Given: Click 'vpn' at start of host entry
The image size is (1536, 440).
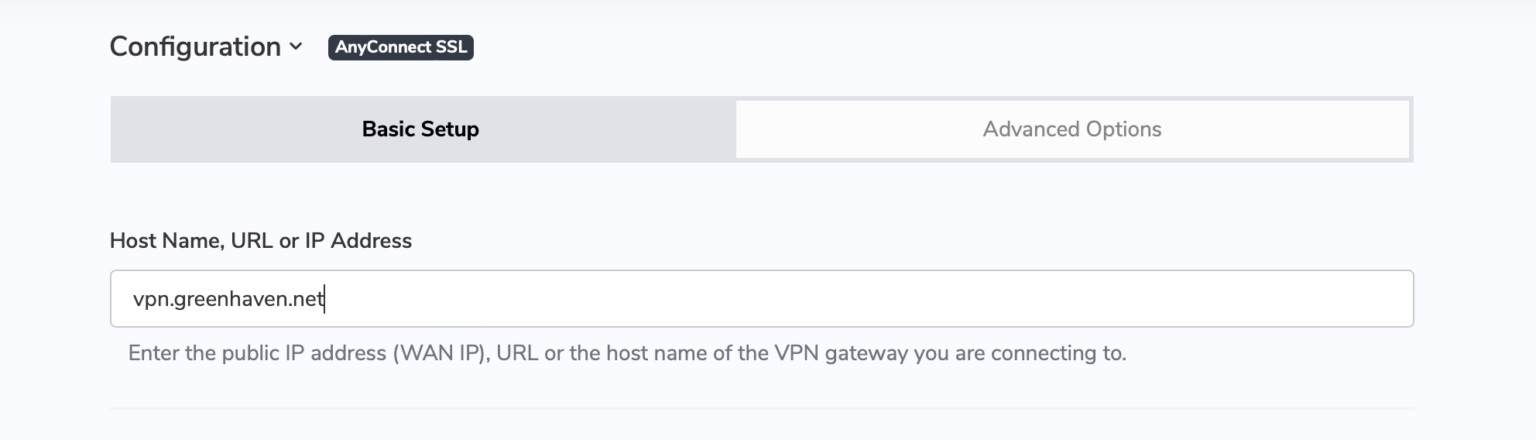Looking at the screenshot, I should pos(150,298).
